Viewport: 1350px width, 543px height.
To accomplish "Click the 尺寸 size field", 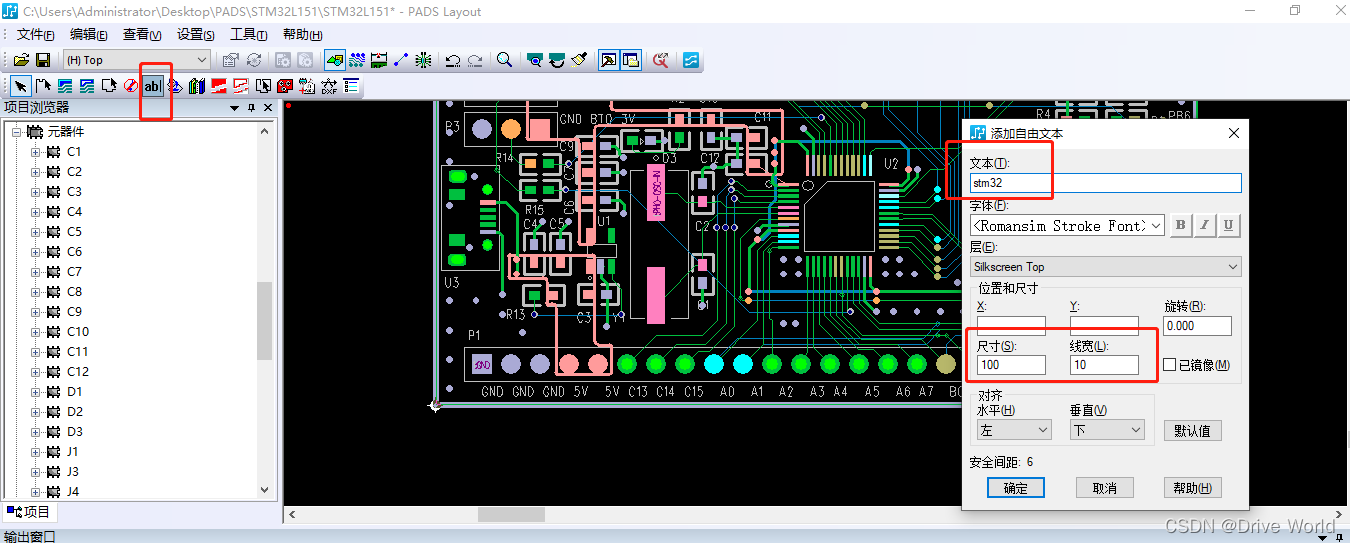I will click(1011, 365).
